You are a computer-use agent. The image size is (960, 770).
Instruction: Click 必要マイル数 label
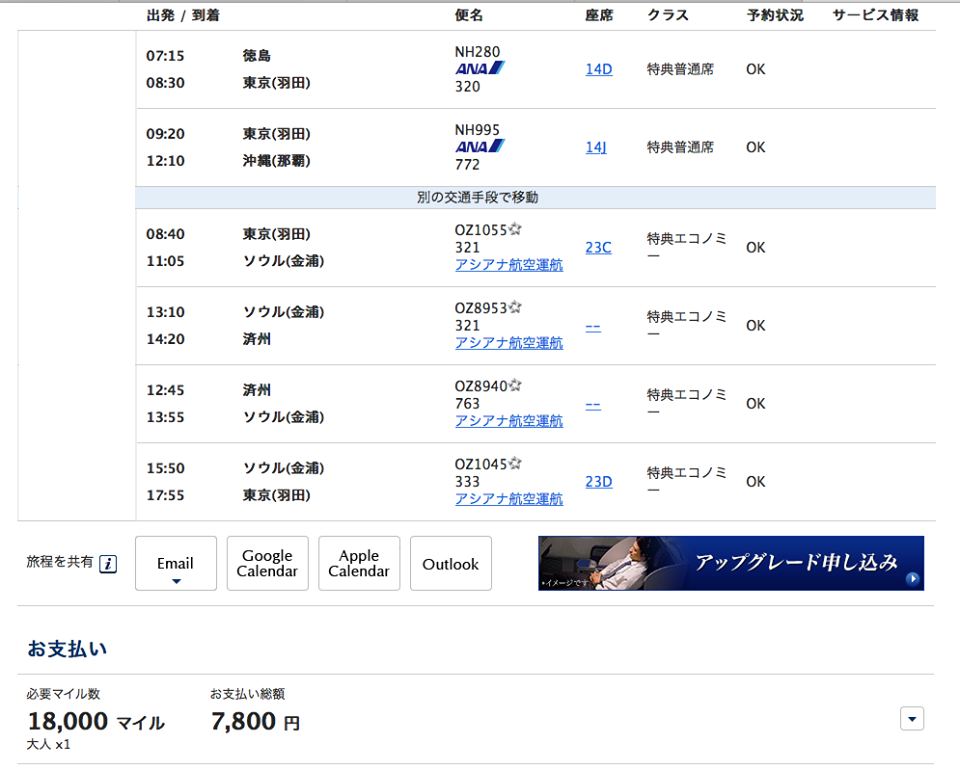63,694
